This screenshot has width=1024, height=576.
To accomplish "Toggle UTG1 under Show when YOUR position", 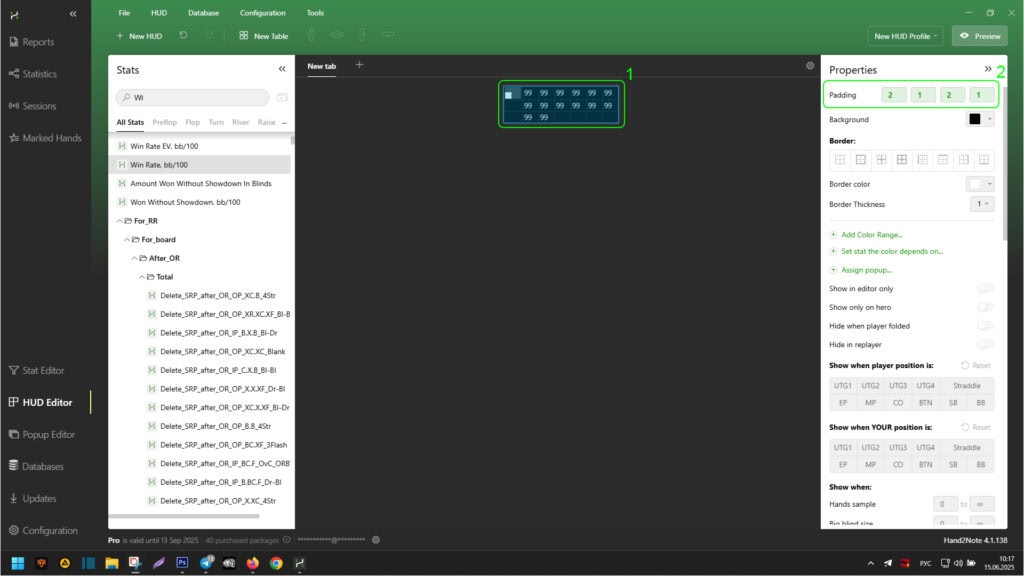I will pos(842,448).
